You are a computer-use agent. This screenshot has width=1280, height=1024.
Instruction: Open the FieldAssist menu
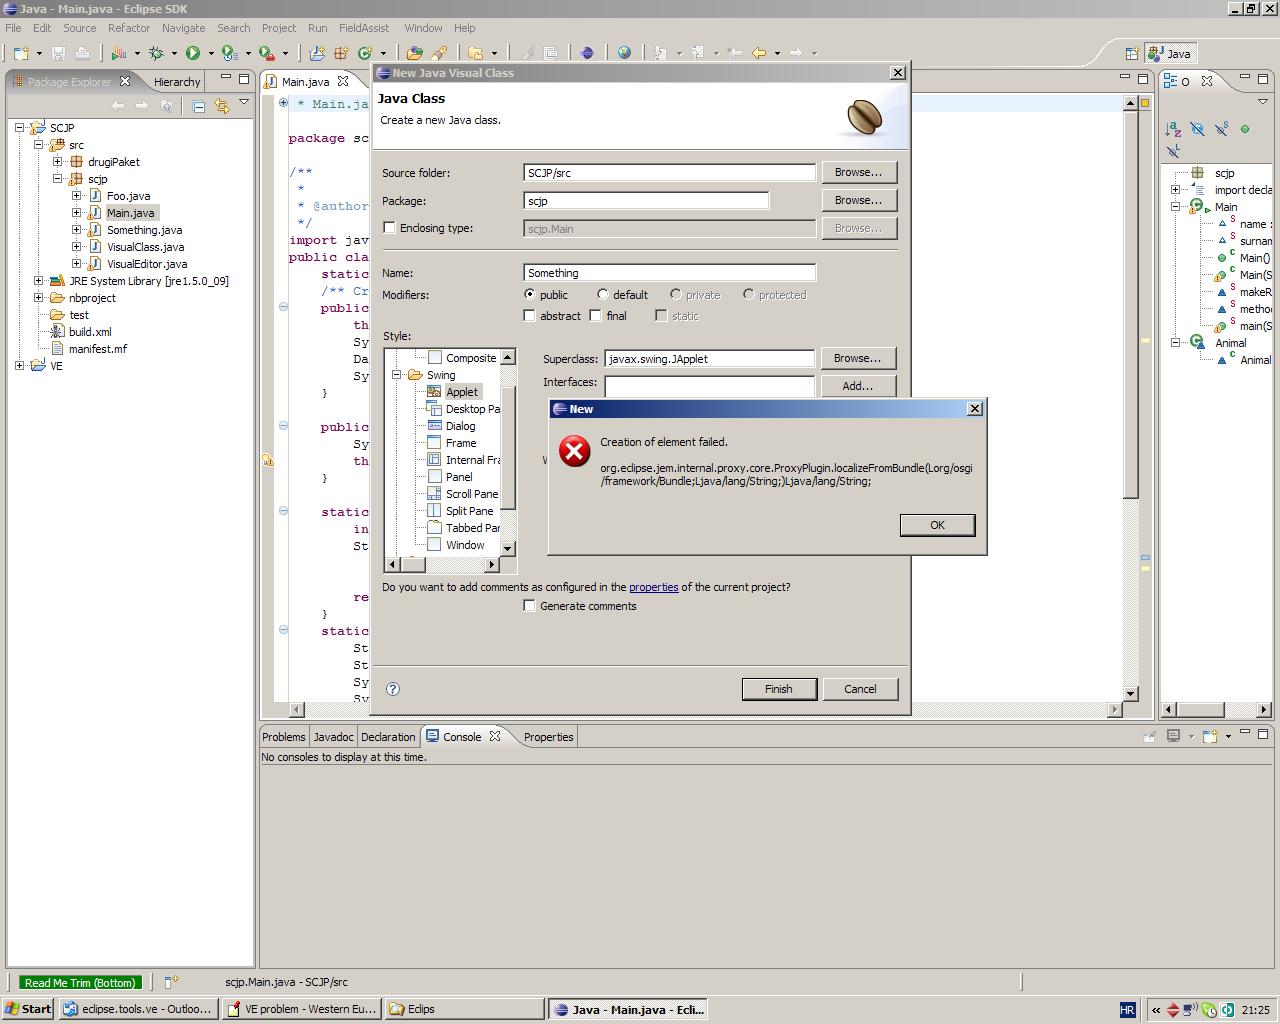tap(363, 28)
